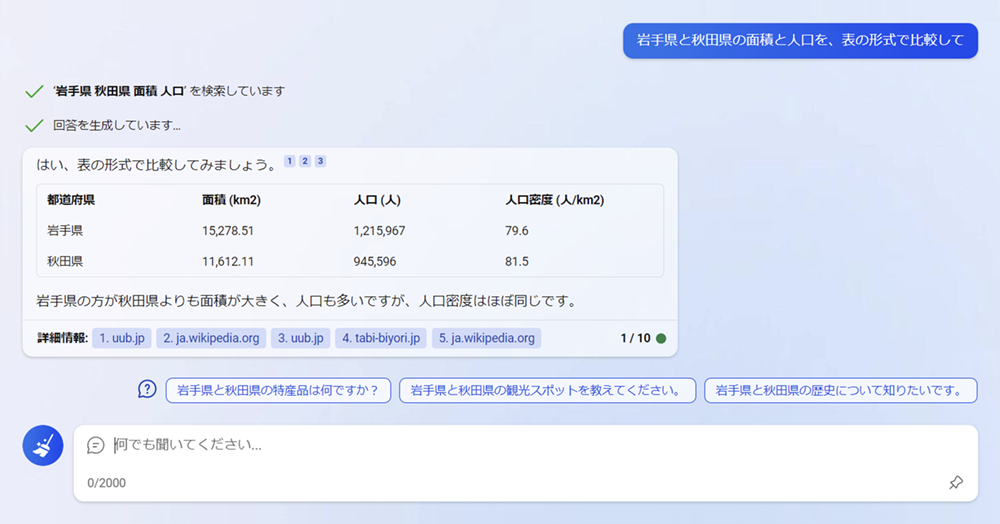Open source 2 ja.wikipedia.org link
The image size is (1000, 524).
click(211, 338)
